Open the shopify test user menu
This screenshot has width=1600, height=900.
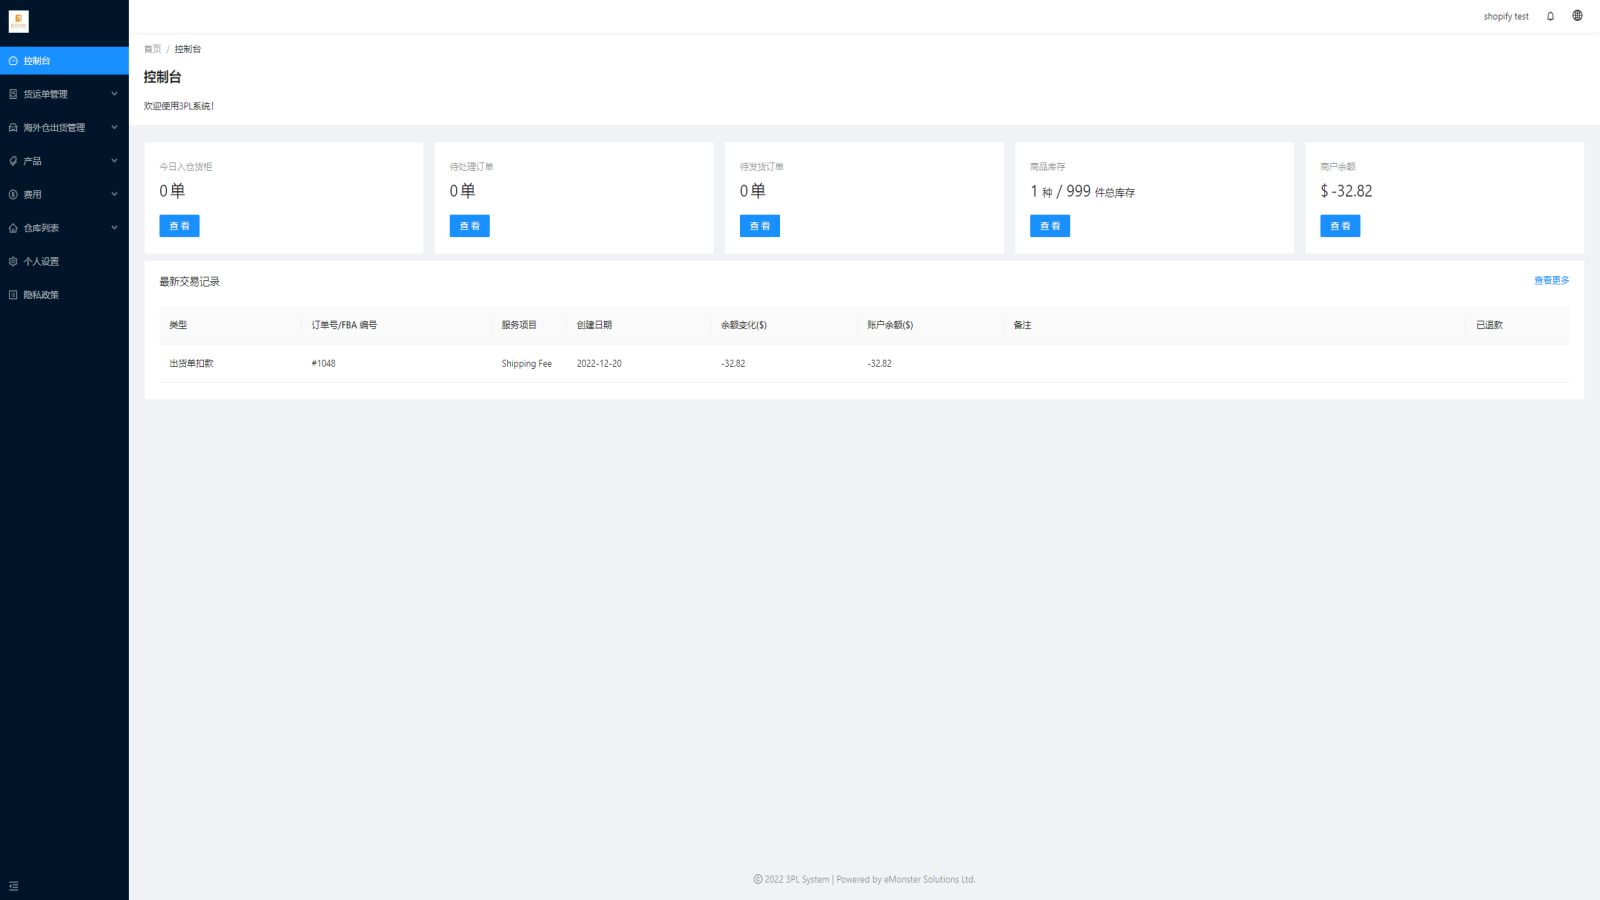click(1506, 17)
